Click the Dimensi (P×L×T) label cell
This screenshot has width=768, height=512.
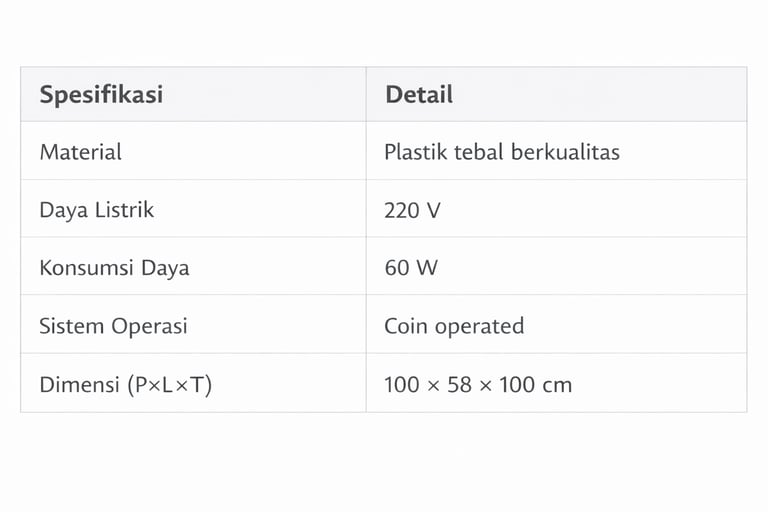click(x=126, y=384)
